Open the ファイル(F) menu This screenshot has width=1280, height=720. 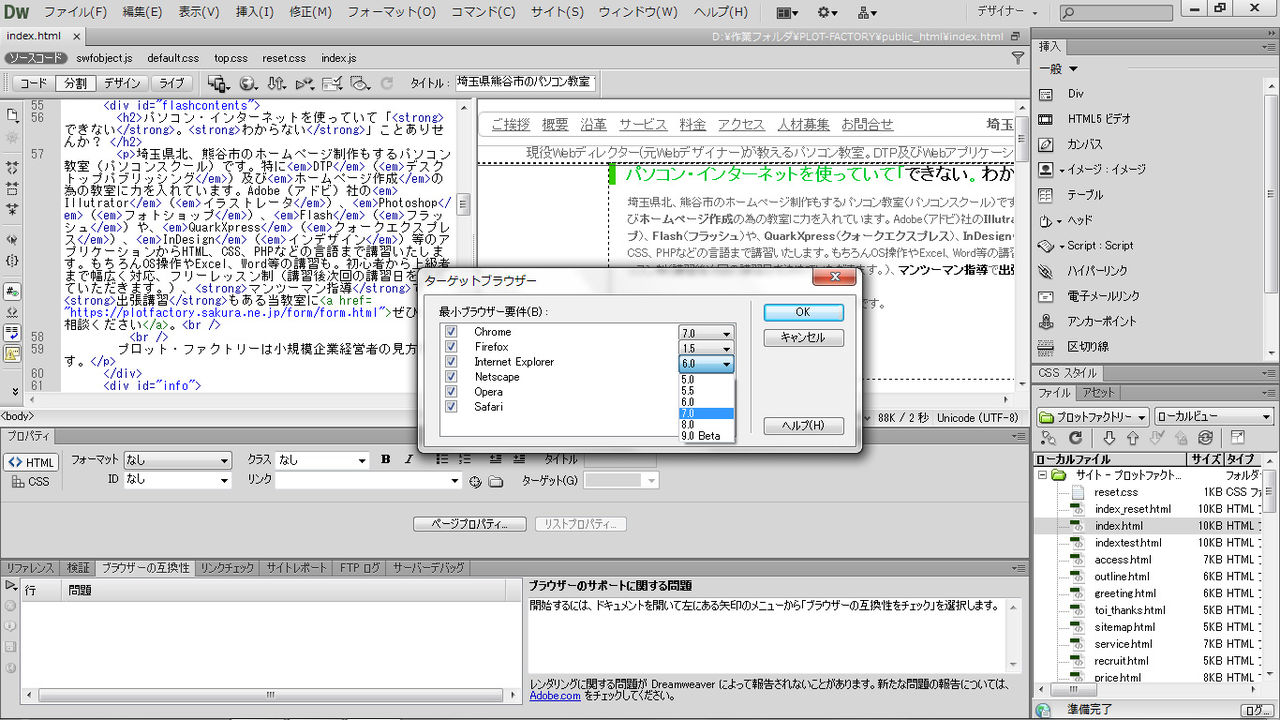[75, 12]
